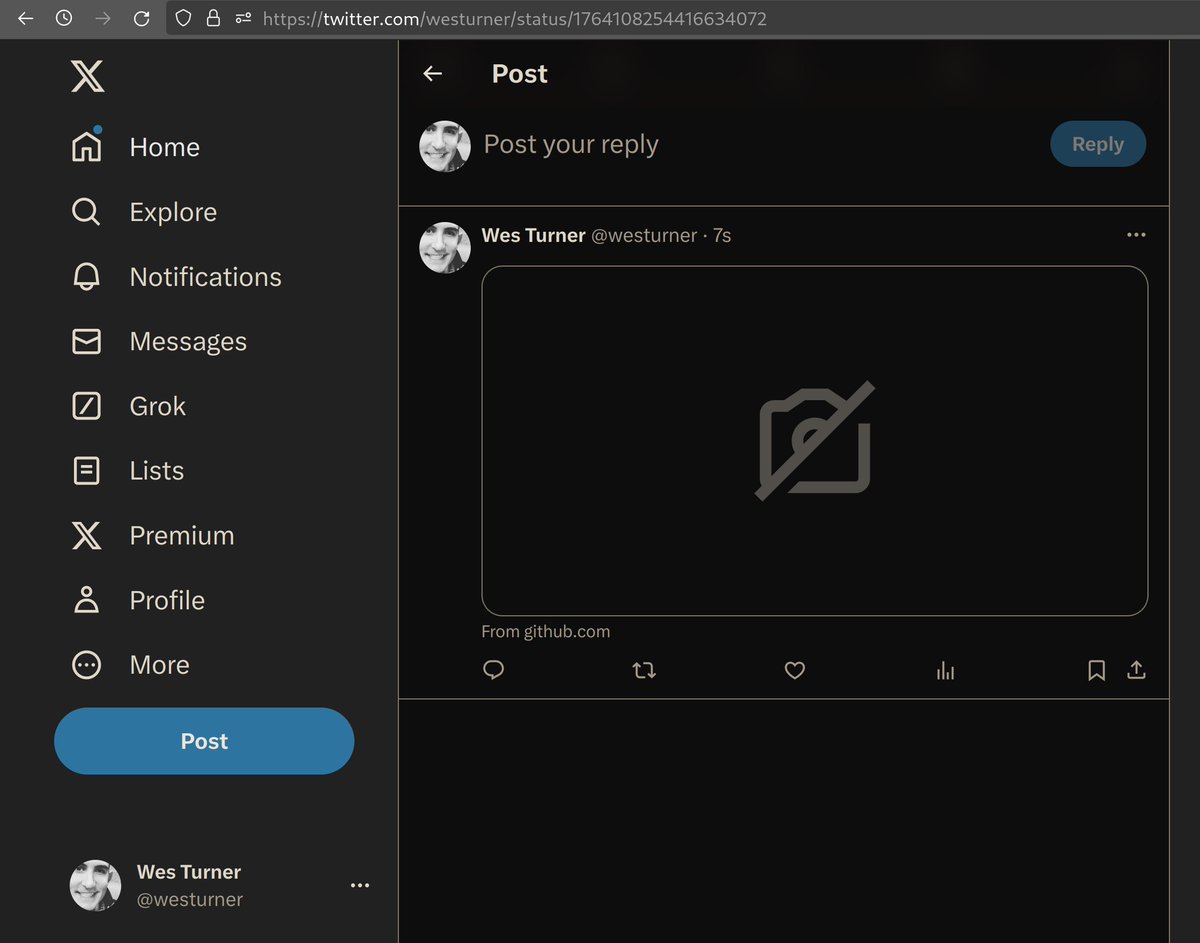Open account options next to @westurner
Image resolution: width=1200 pixels, height=943 pixels.
click(360, 884)
